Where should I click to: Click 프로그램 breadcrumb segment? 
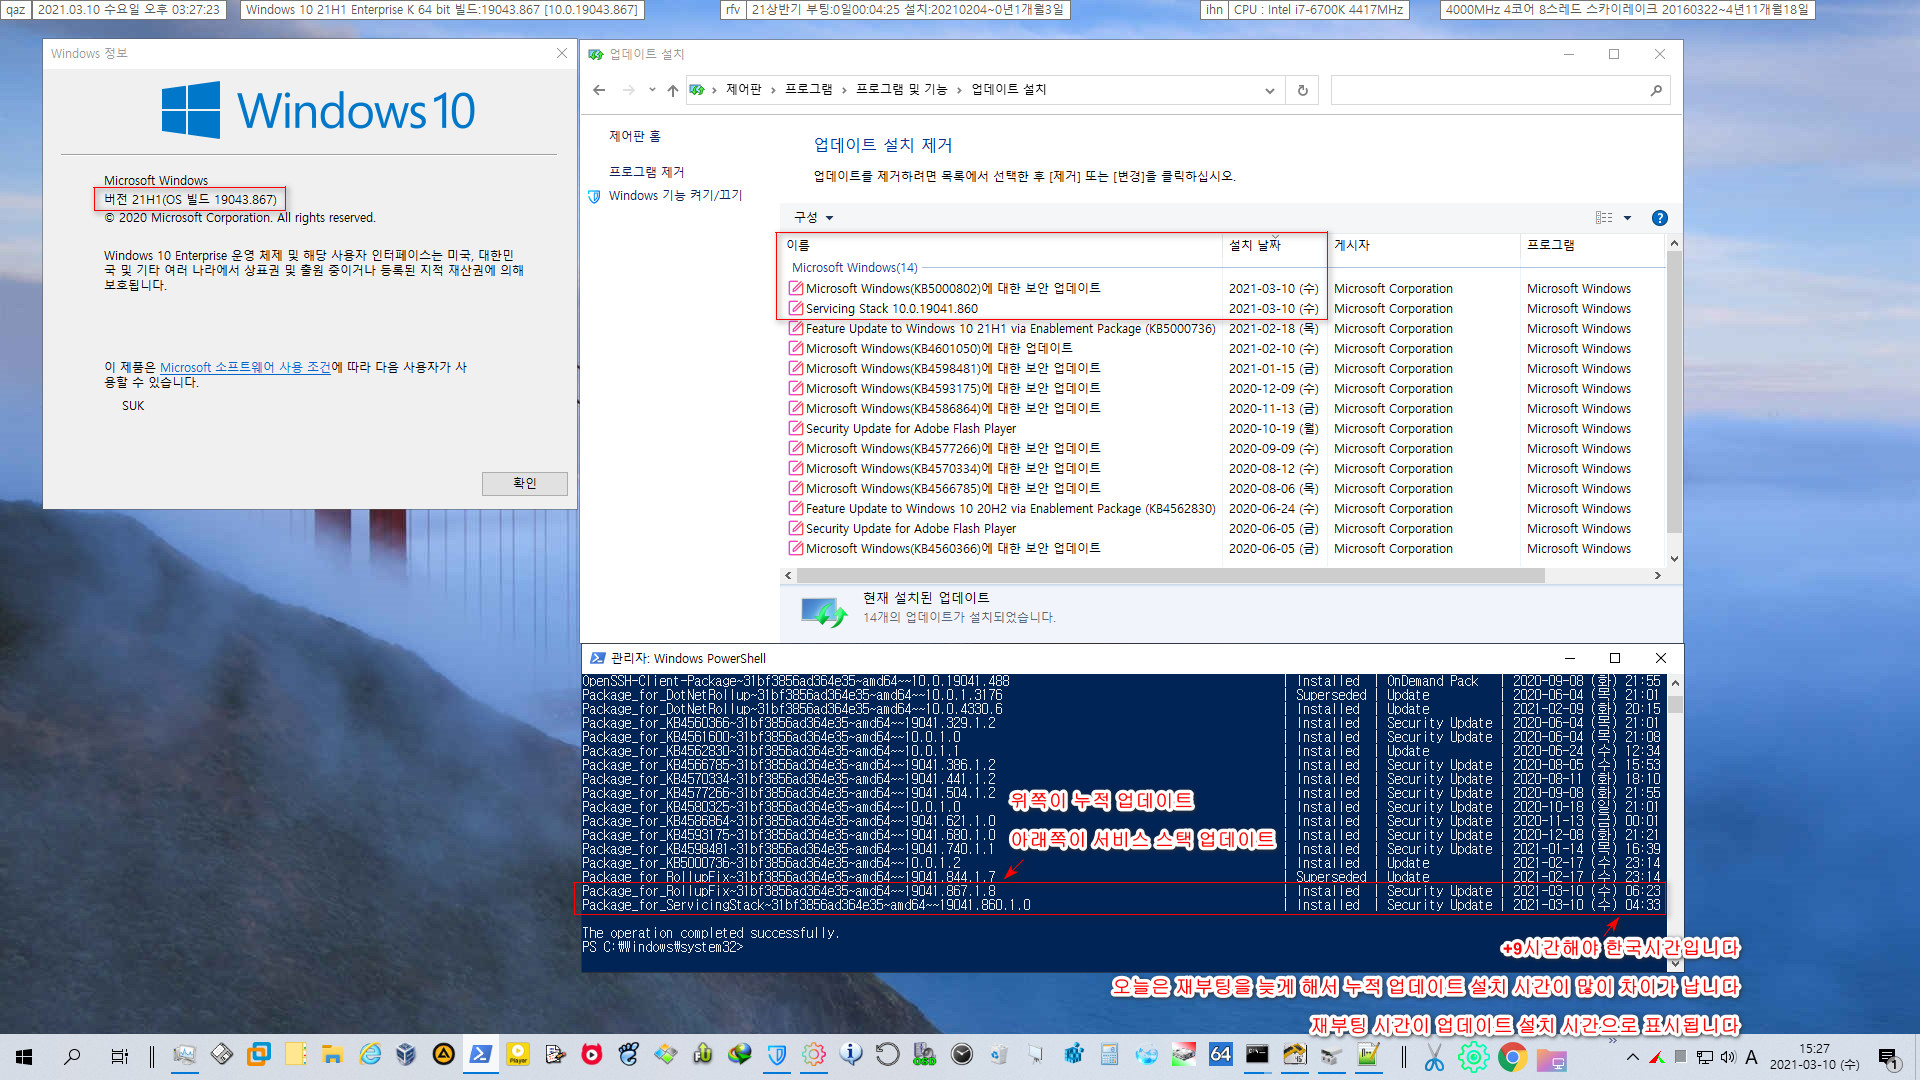pos(808,90)
